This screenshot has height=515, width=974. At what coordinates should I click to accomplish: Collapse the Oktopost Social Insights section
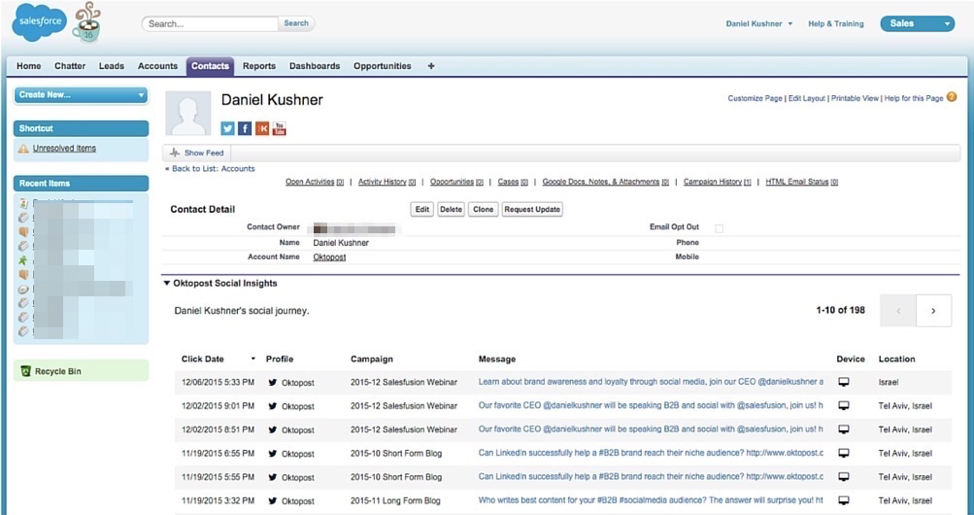click(166, 283)
